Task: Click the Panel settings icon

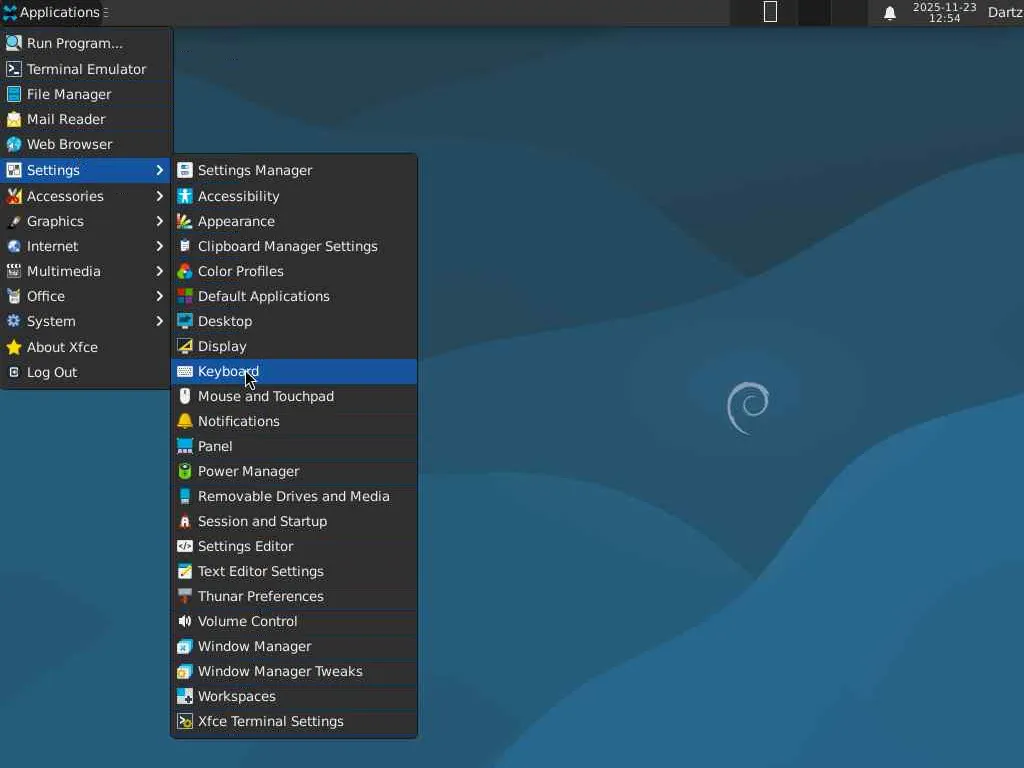Action: coord(185,446)
